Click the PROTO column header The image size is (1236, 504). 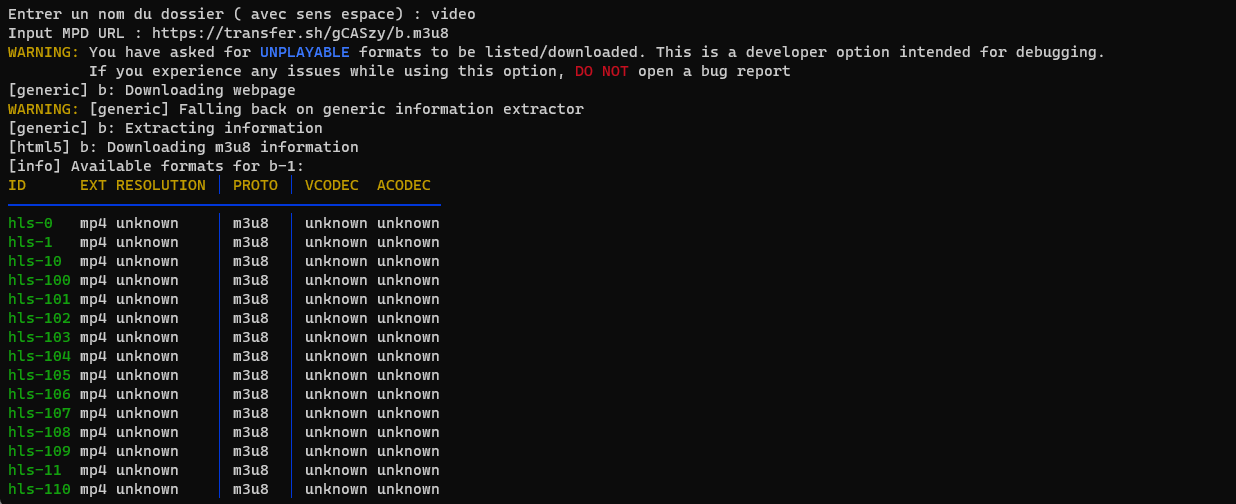click(255, 185)
